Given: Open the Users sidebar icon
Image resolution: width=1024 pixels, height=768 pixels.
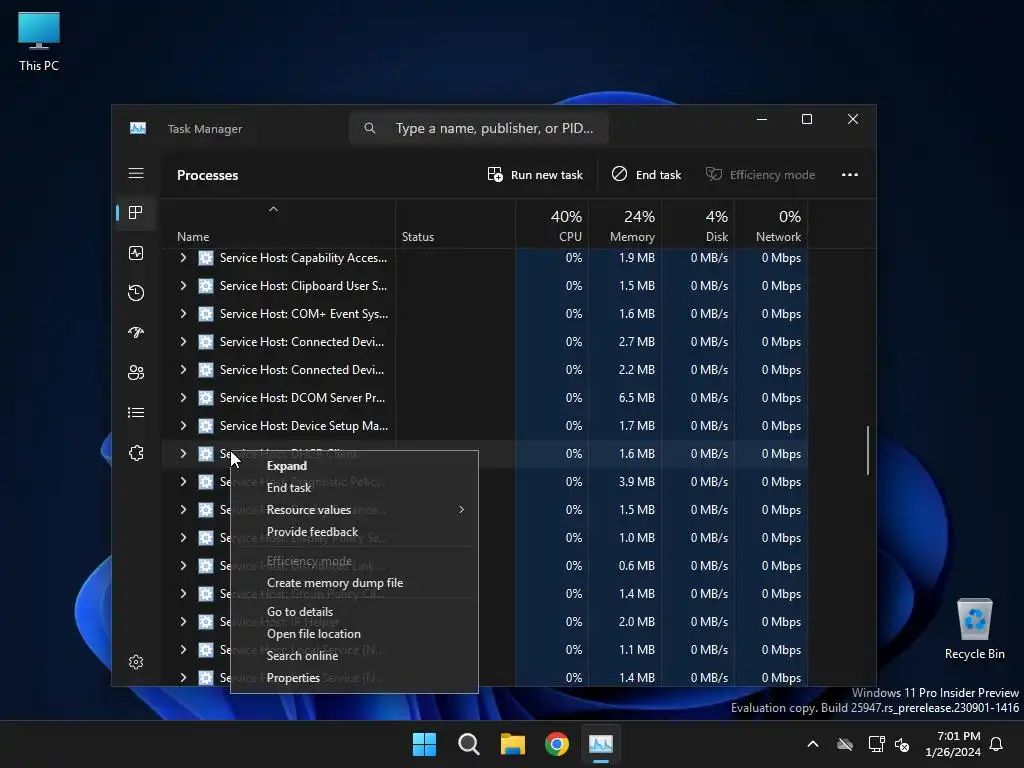Looking at the screenshot, I should (x=136, y=372).
